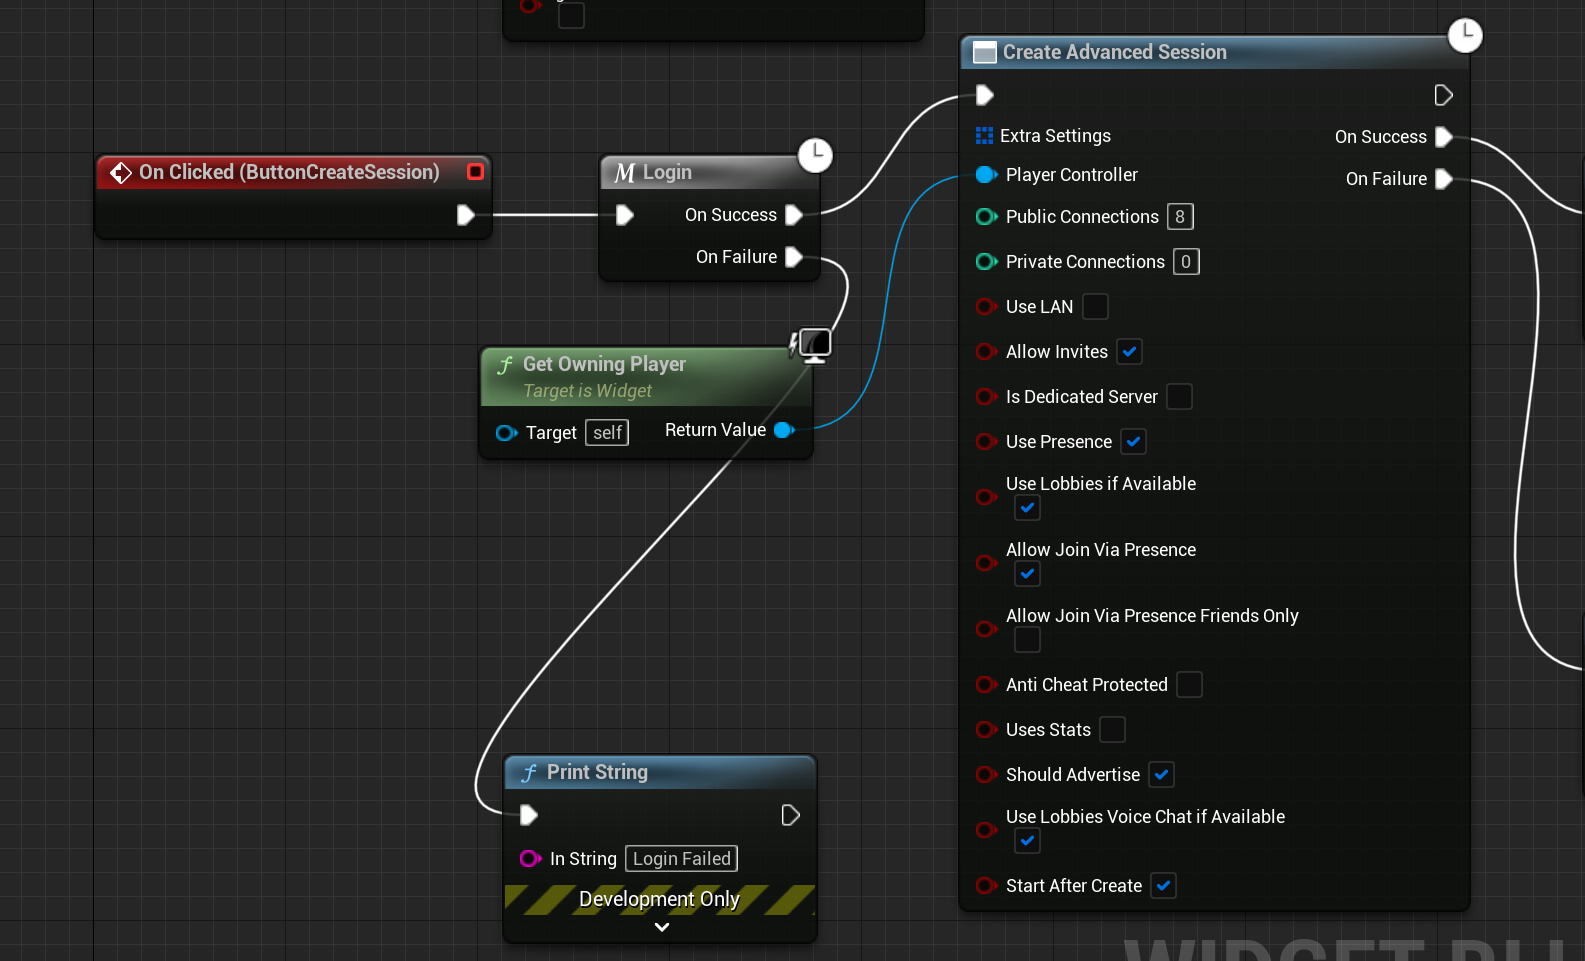The width and height of the screenshot is (1585, 961).
Task: Click the Private Connections value field
Action: click(x=1186, y=262)
